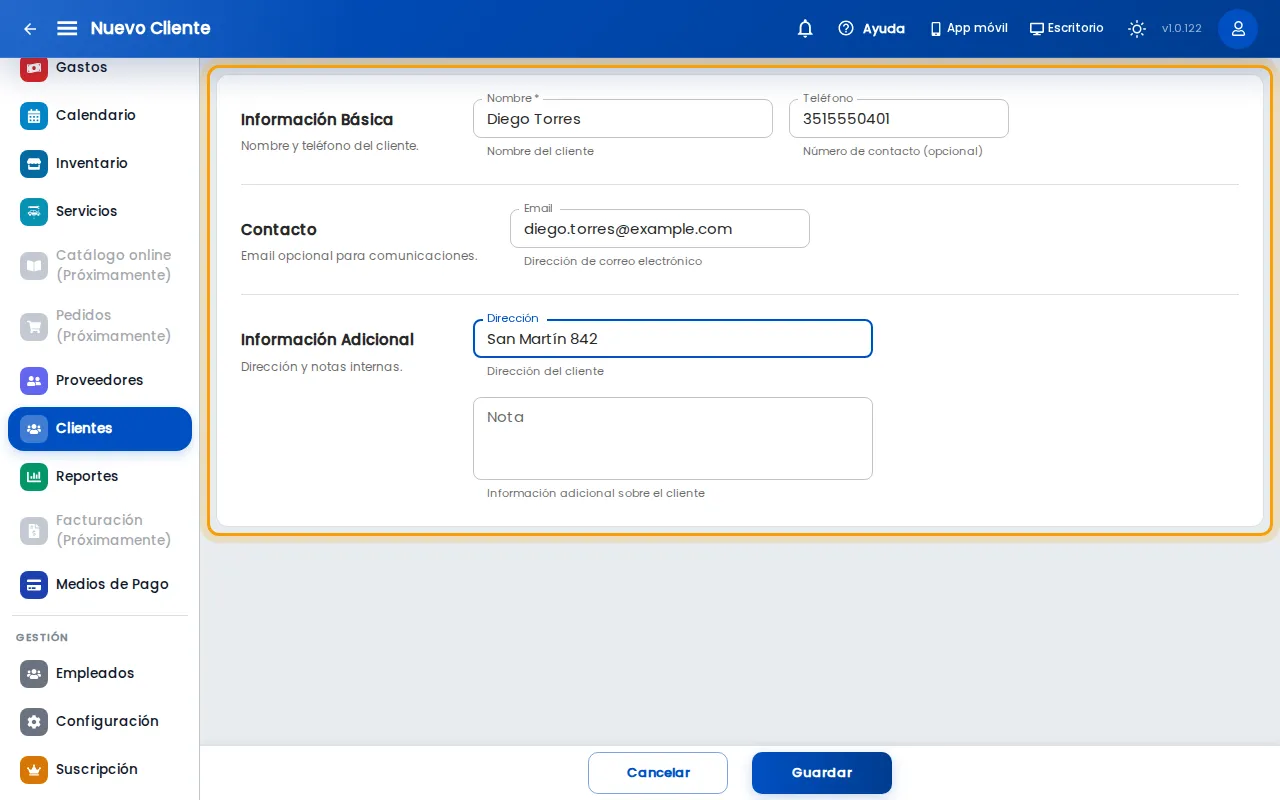Focus the Teléfono input field
Screen dimensions: 1280x800
(x=899, y=118)
